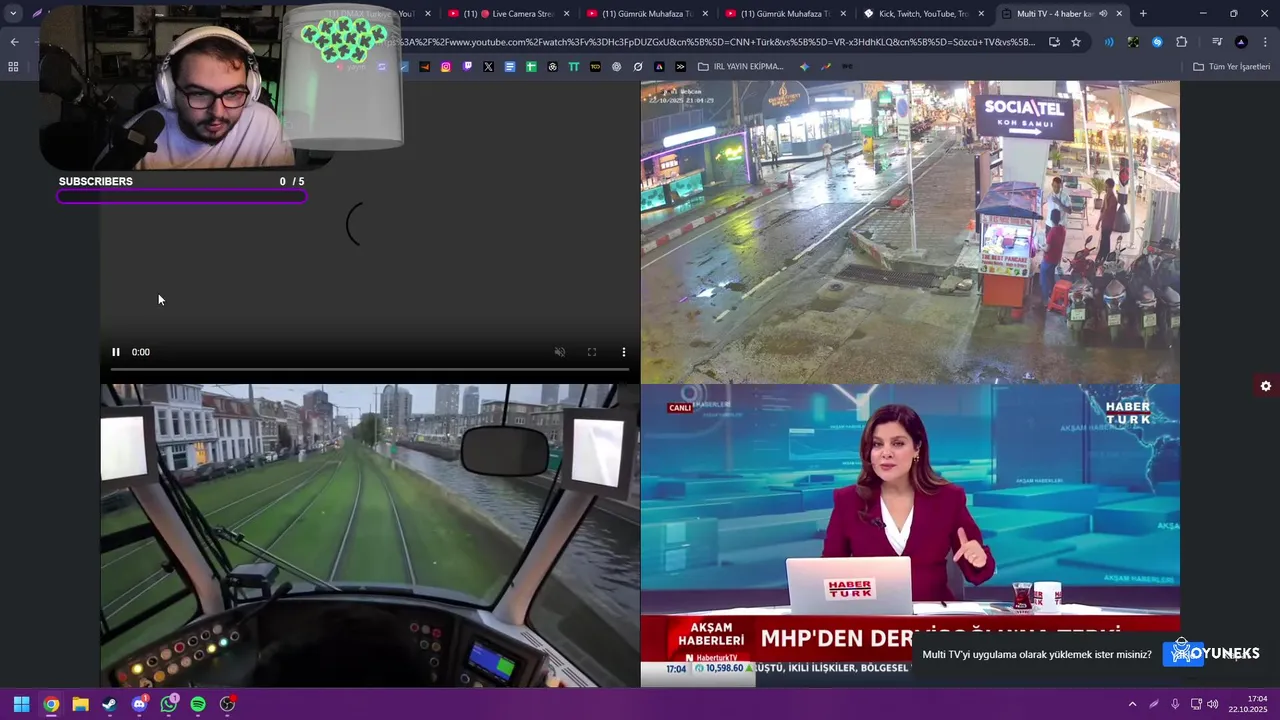Image resolution: width=1280 pixels, height=720 pixels.
Task: Switch to the first Gümrük Muhafaza tab
Action: coord(648,14)
